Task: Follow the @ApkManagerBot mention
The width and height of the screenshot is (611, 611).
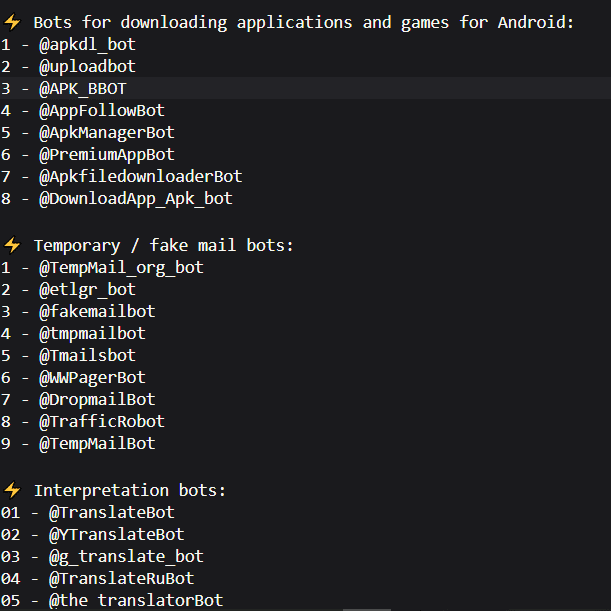Action: click(106, 132)
